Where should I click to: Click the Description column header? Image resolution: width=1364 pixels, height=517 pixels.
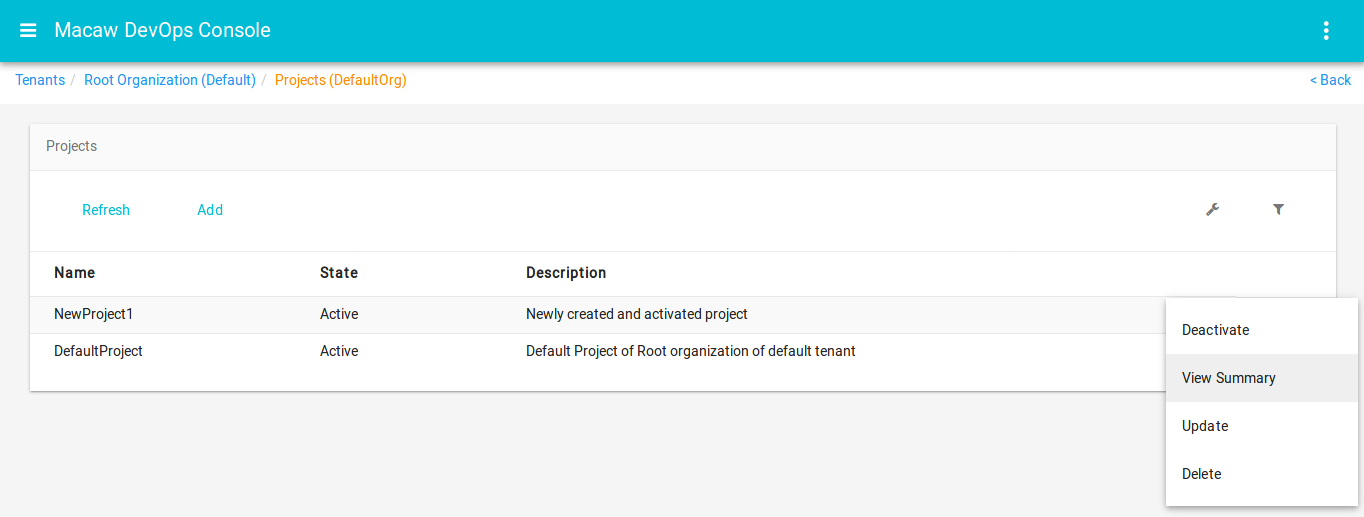point(566,273)
